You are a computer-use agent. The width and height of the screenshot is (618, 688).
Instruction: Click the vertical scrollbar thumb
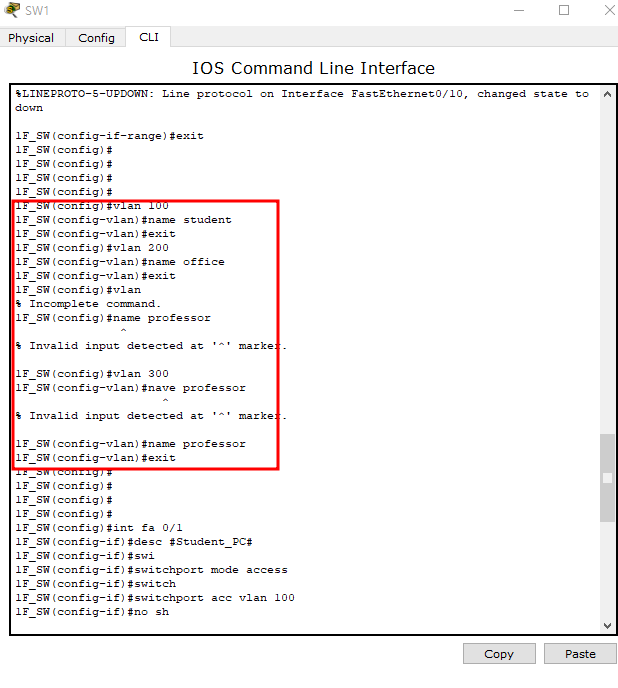point(607,478)
